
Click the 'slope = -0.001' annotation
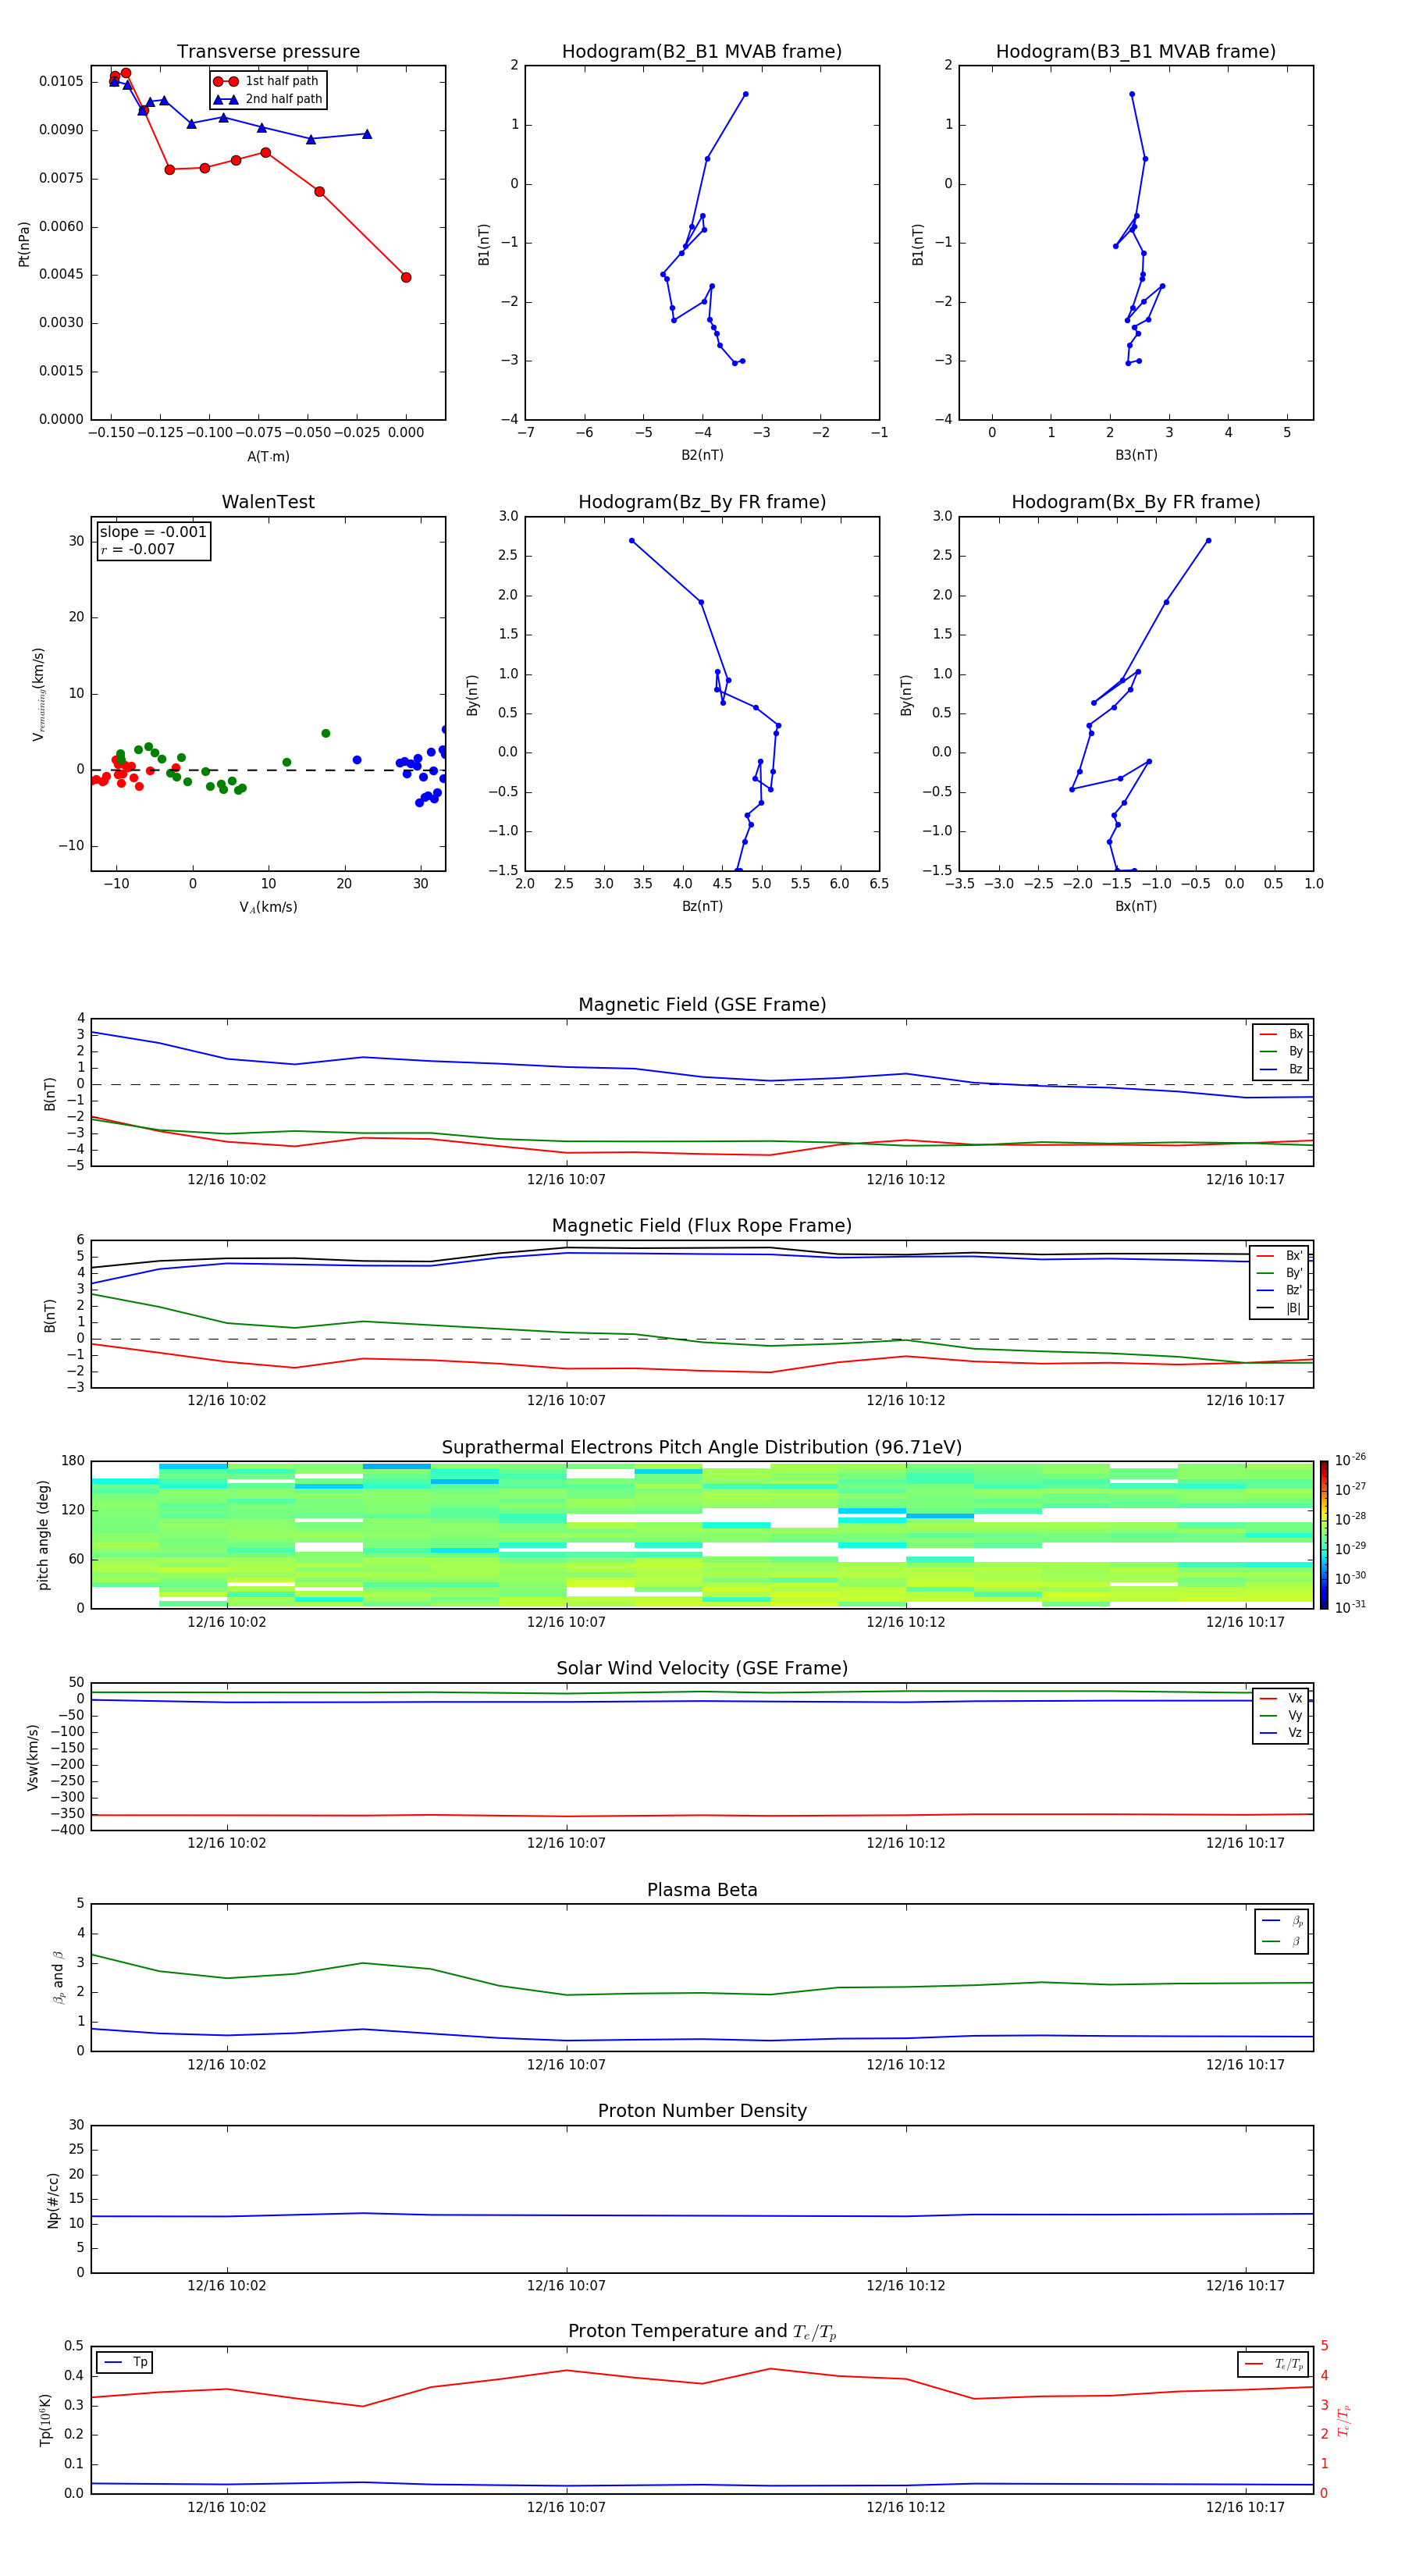click(153, 532)
